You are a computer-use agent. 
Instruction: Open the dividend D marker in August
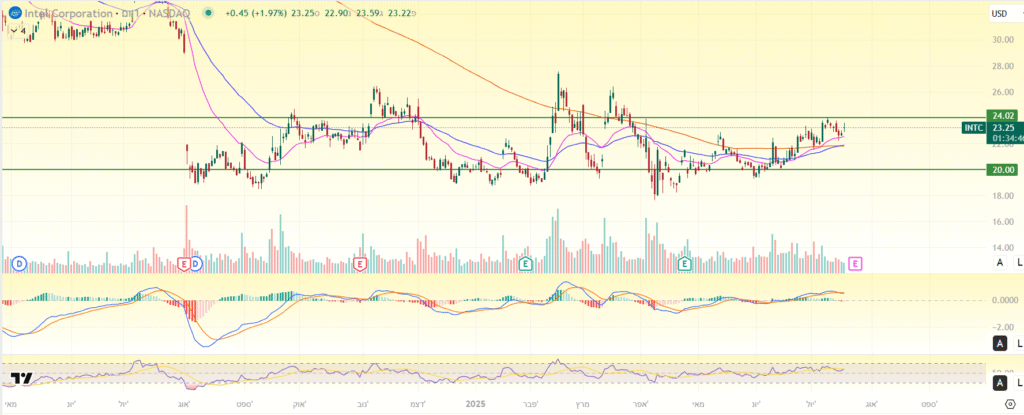(x=196, y=264)
